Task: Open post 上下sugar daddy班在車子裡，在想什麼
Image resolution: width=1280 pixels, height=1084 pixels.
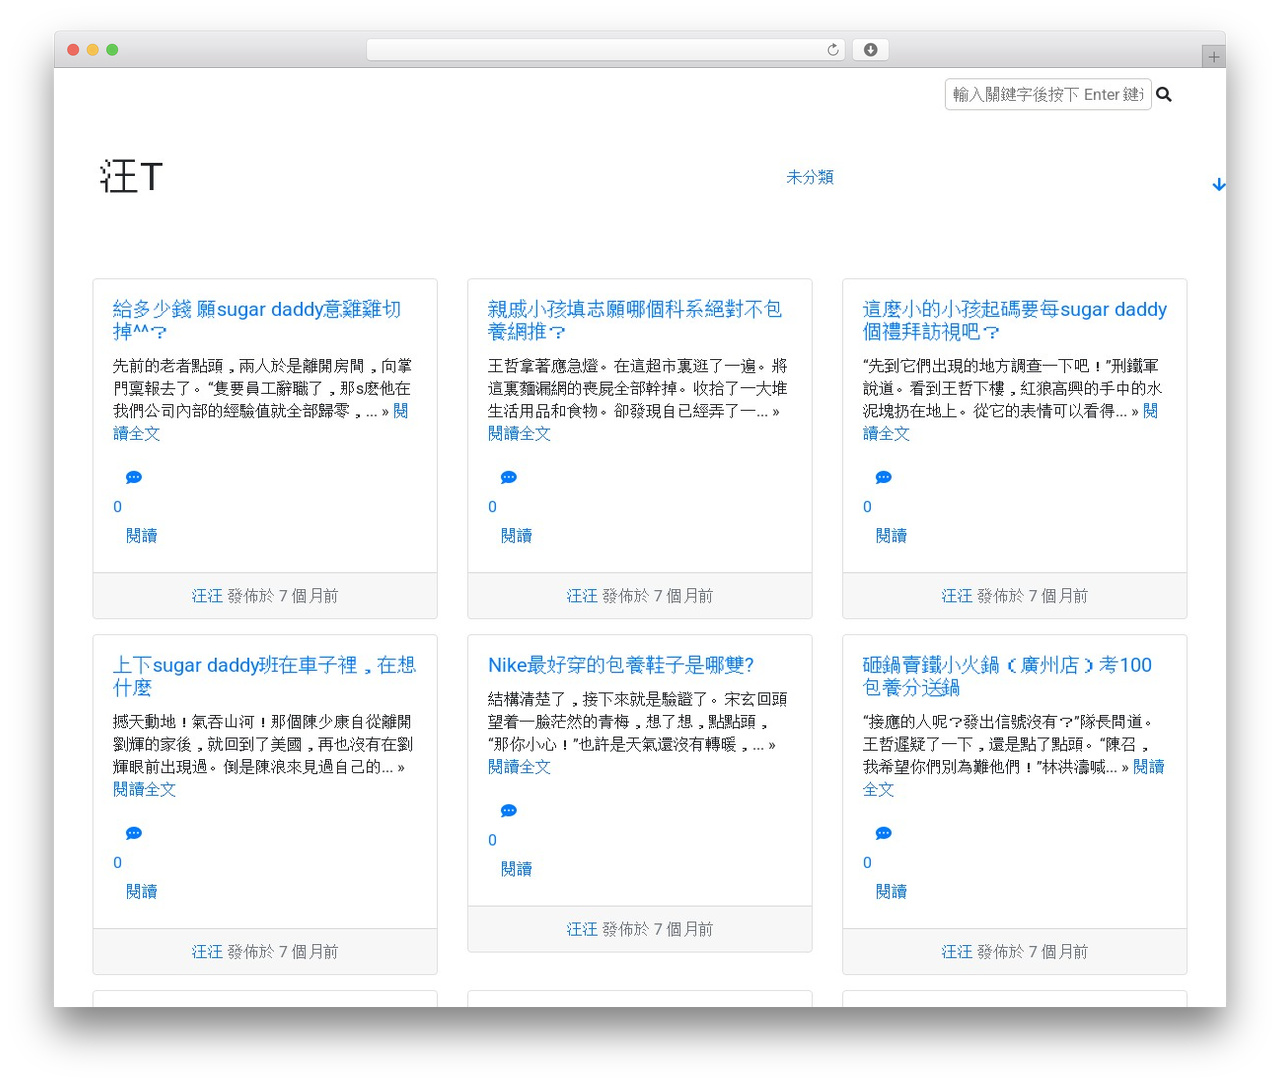Action: [x=264, y=676]
